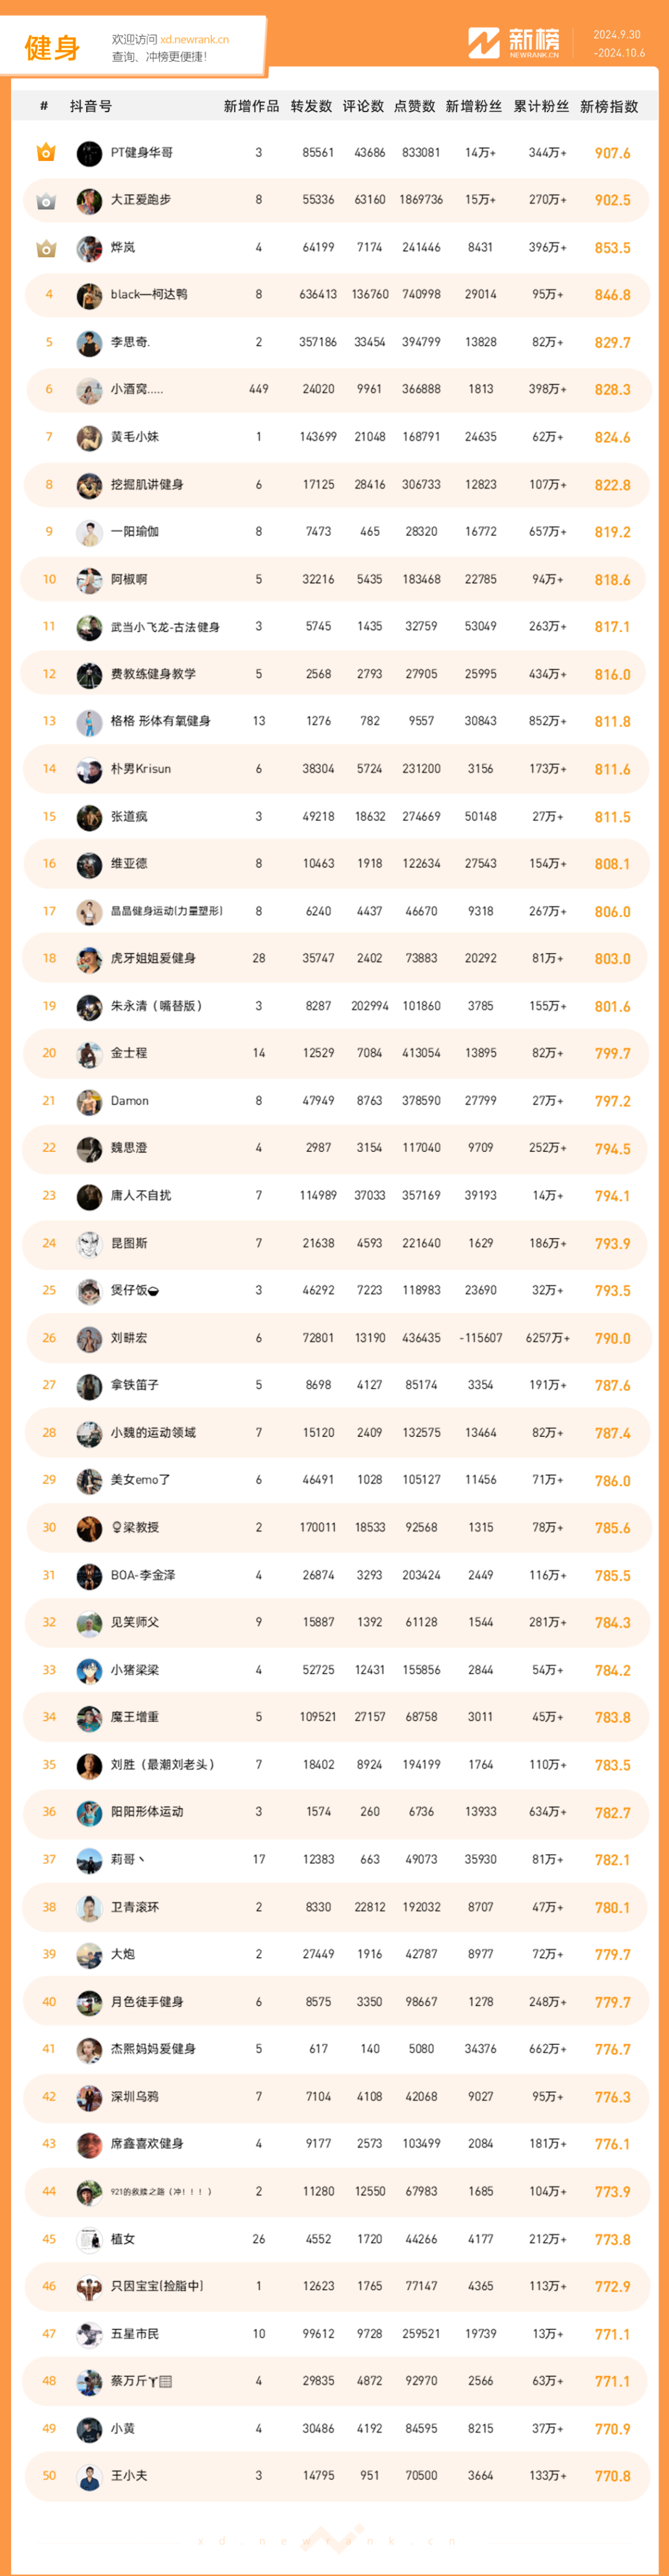
Task: Click the 新增粉丝 column header
Action: click(x=474, y=106)
